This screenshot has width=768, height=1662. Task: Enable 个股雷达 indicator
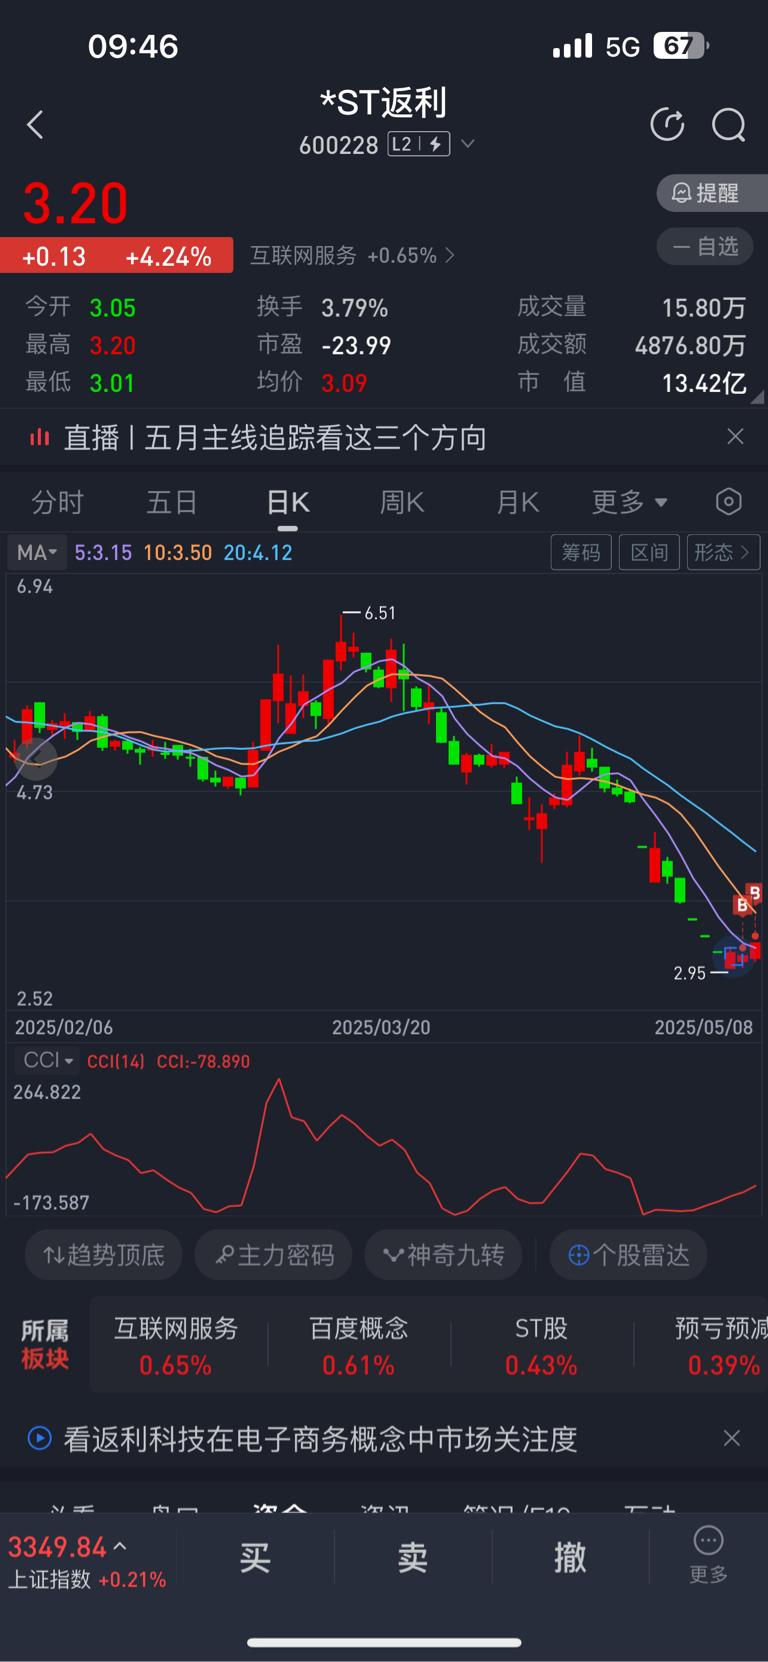pos(629,1255)
